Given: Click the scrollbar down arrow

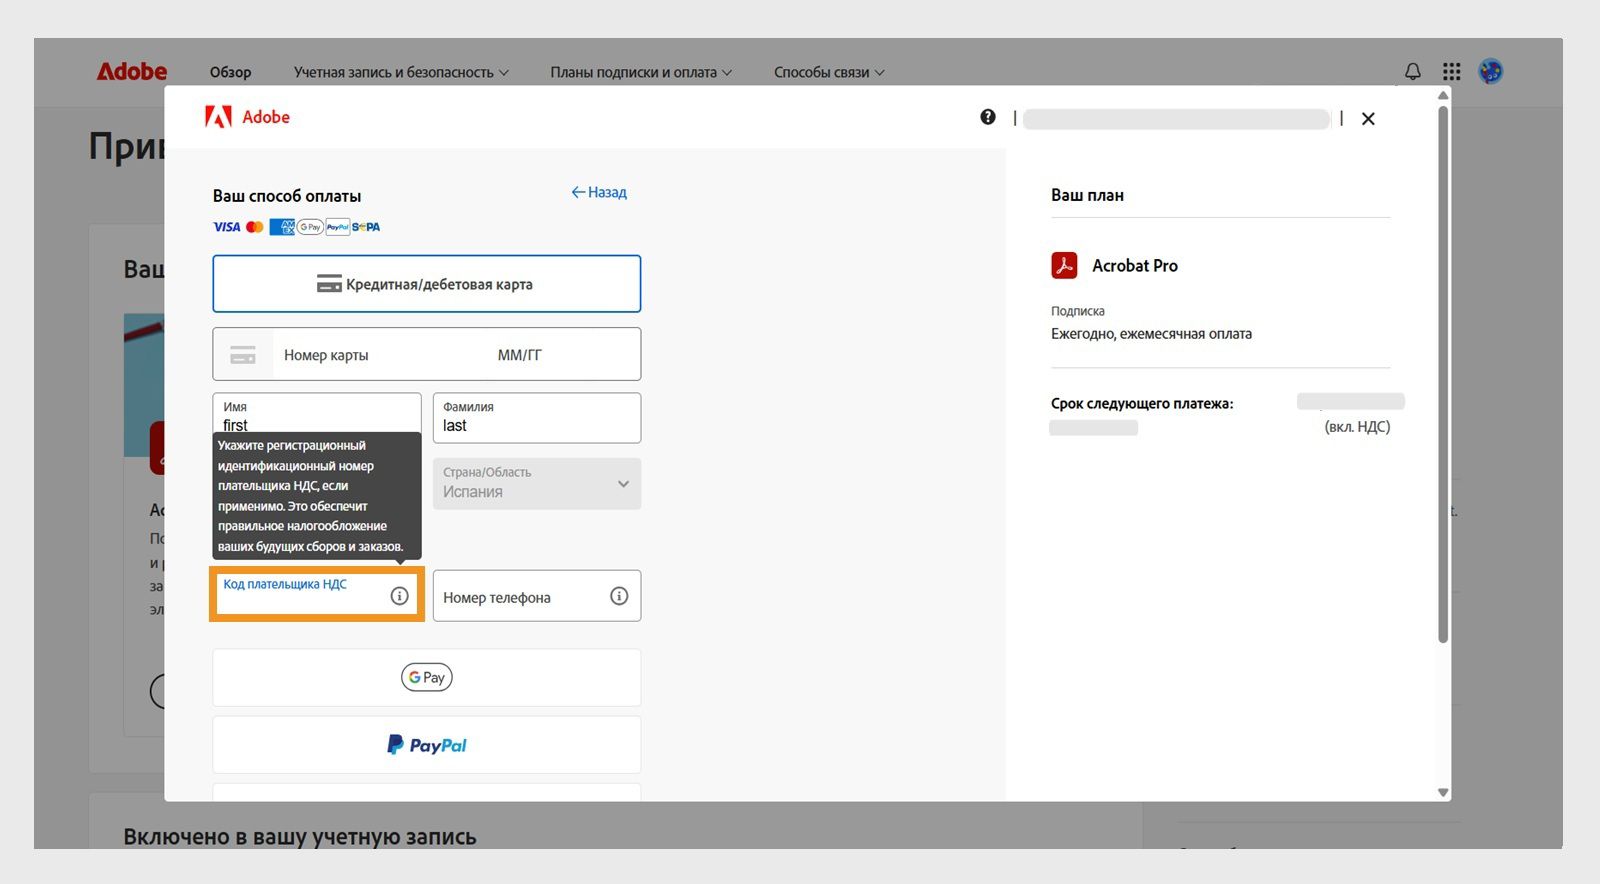Looking at the screenshot, I should point(1443,793).
